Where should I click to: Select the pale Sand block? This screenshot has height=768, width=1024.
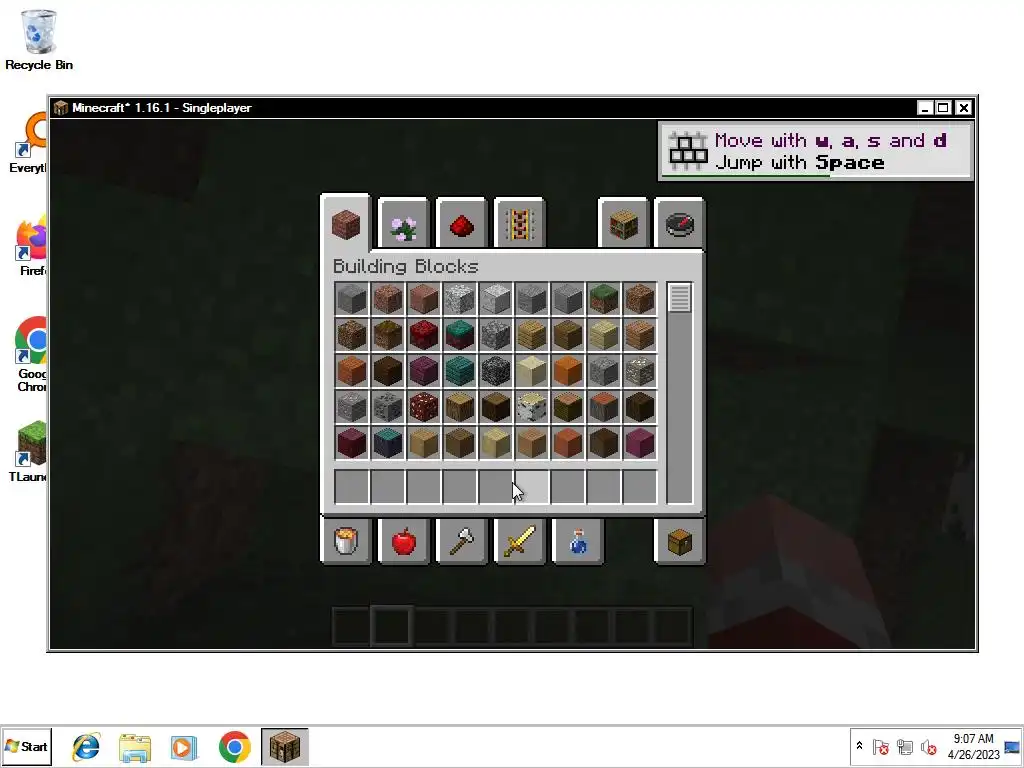pos(532,371)
